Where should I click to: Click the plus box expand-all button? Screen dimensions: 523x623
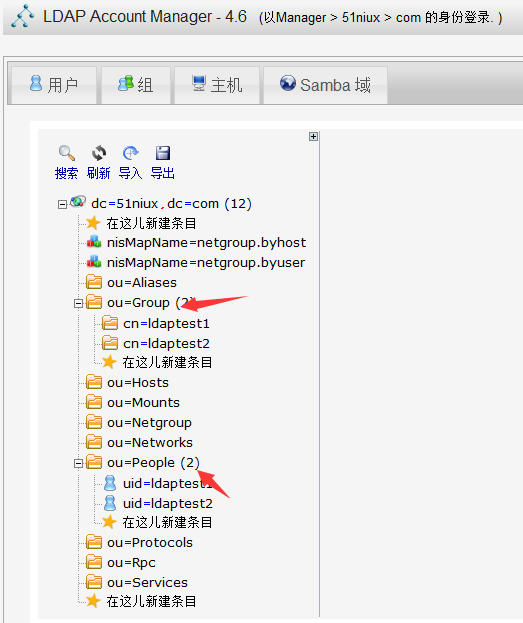tap(313, 136)
